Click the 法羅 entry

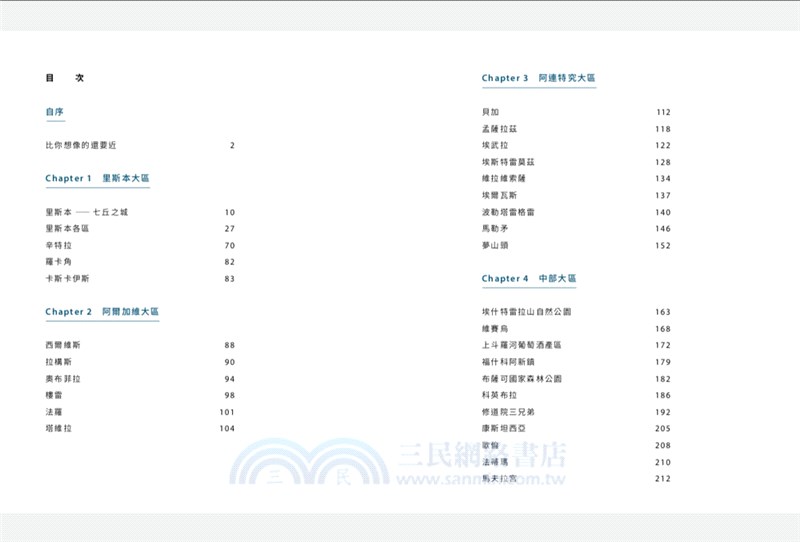pyautogui.click(x=54, y=411)
